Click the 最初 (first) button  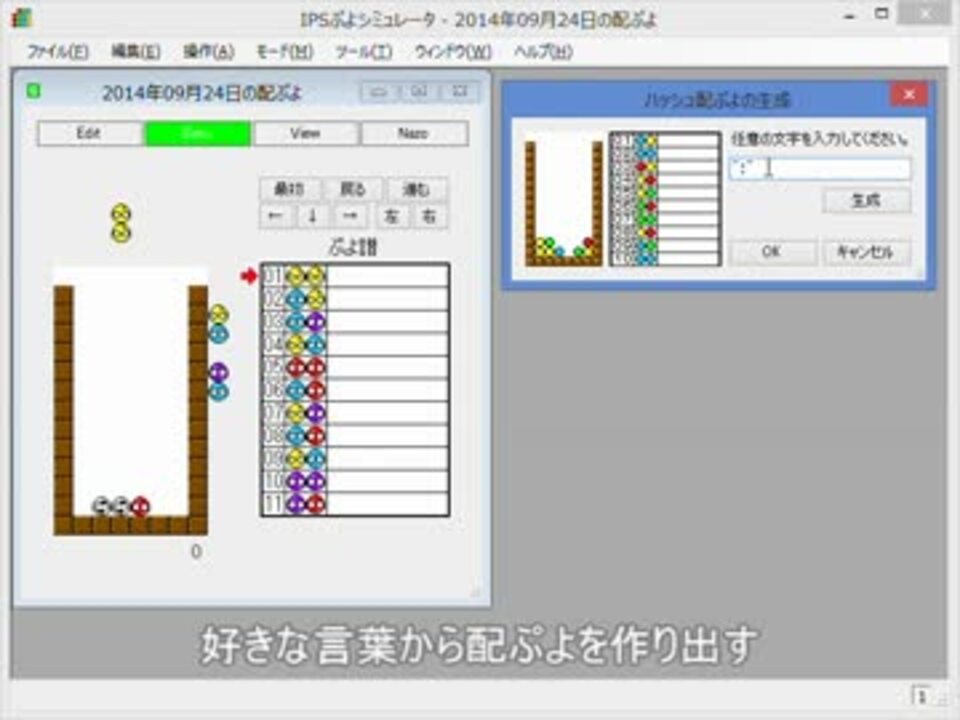tap(290, 189)
